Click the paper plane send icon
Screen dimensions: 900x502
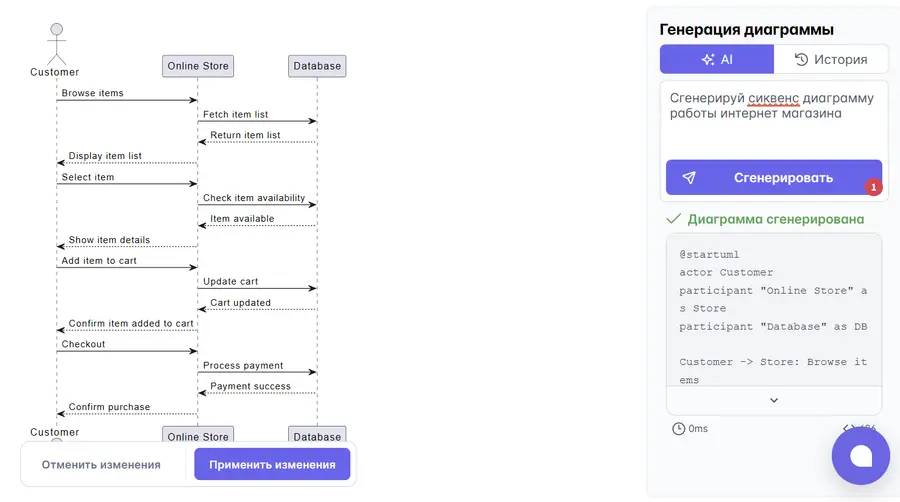689,178
